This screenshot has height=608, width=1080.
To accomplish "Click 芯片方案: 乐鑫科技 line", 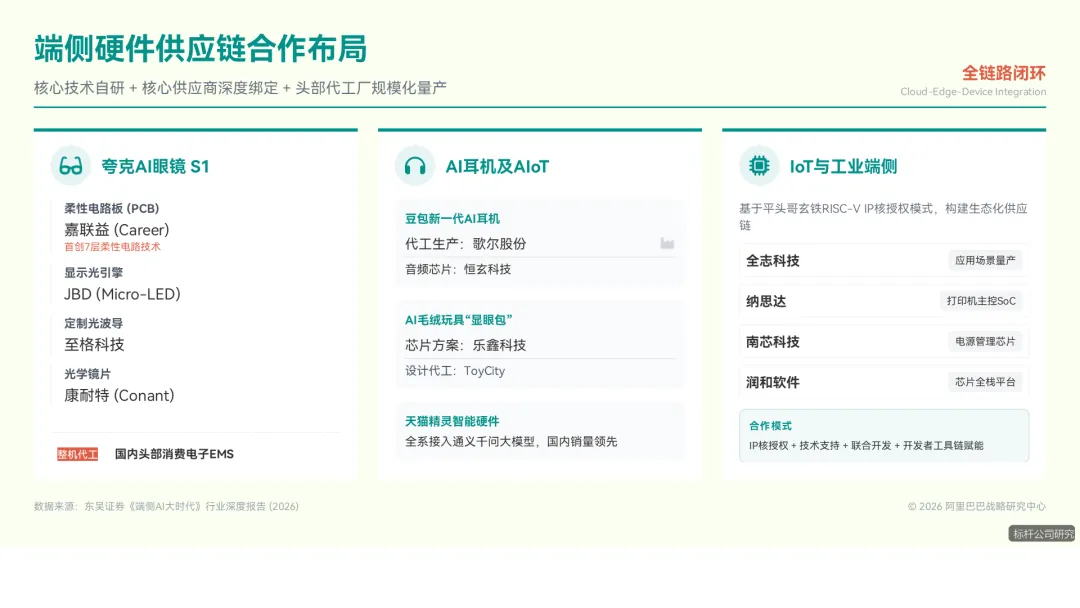I will tap(466, 345).
